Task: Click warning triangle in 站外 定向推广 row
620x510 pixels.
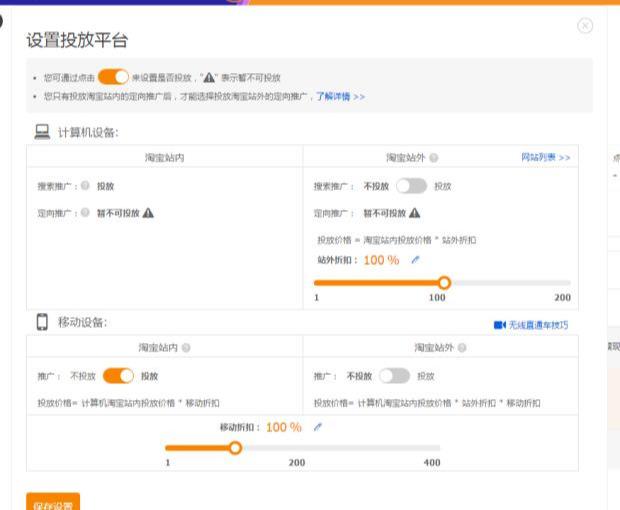Action: tap(415, 213)
